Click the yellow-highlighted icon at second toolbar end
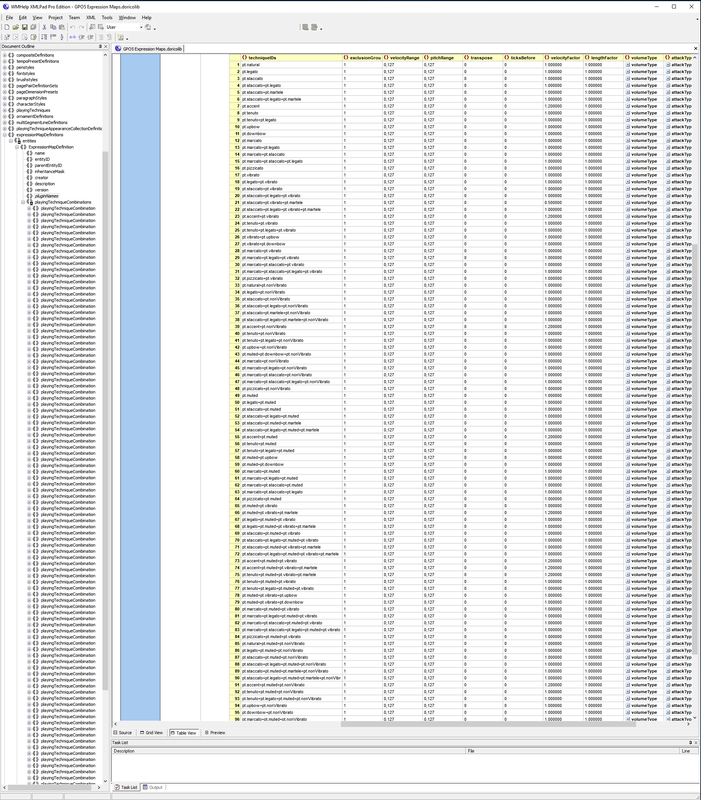The image size is (701, 800). pyautogui.click(x=121, y=37)
